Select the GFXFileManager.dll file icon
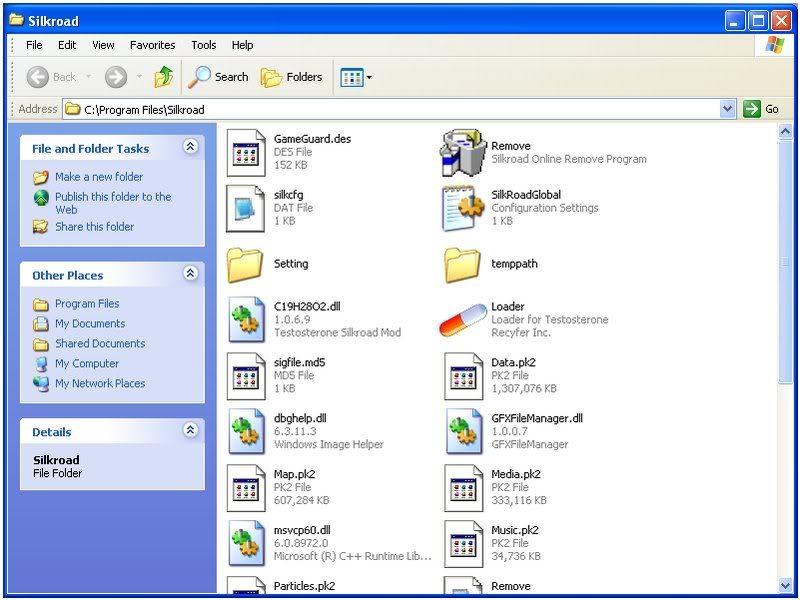 click(x=464, y=432)
